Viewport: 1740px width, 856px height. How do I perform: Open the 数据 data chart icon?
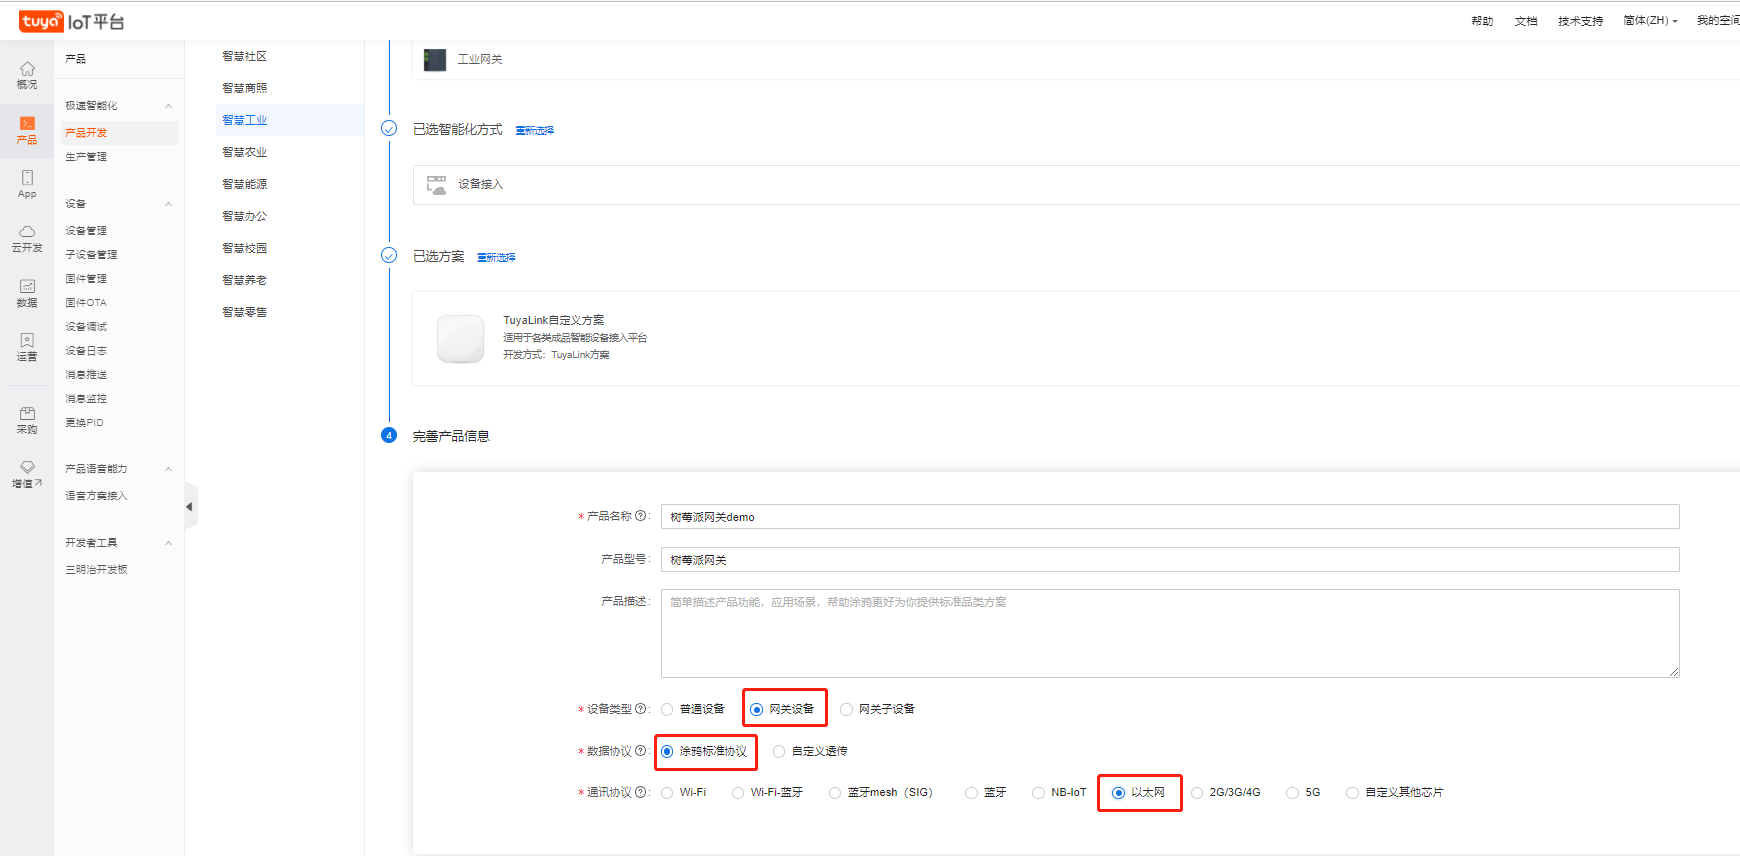(27, 286)
